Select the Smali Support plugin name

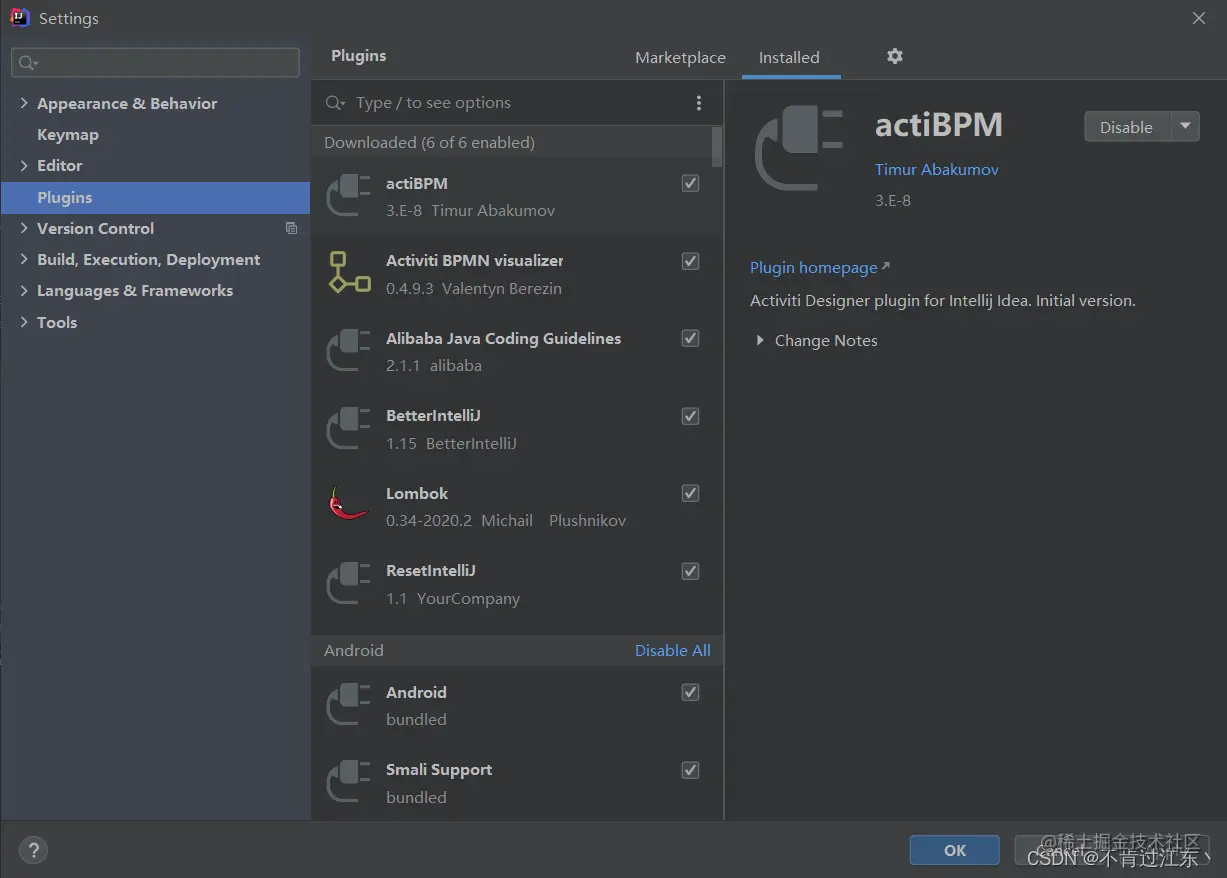(x=439, y=769)
